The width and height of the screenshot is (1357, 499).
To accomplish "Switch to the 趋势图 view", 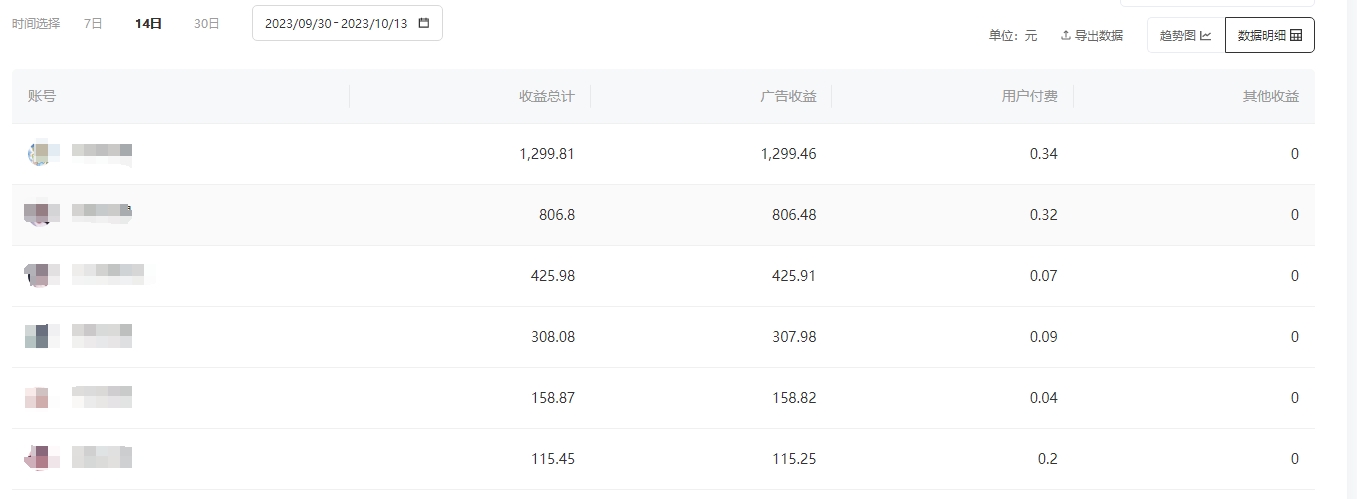I will click(x=1186, y=35).
